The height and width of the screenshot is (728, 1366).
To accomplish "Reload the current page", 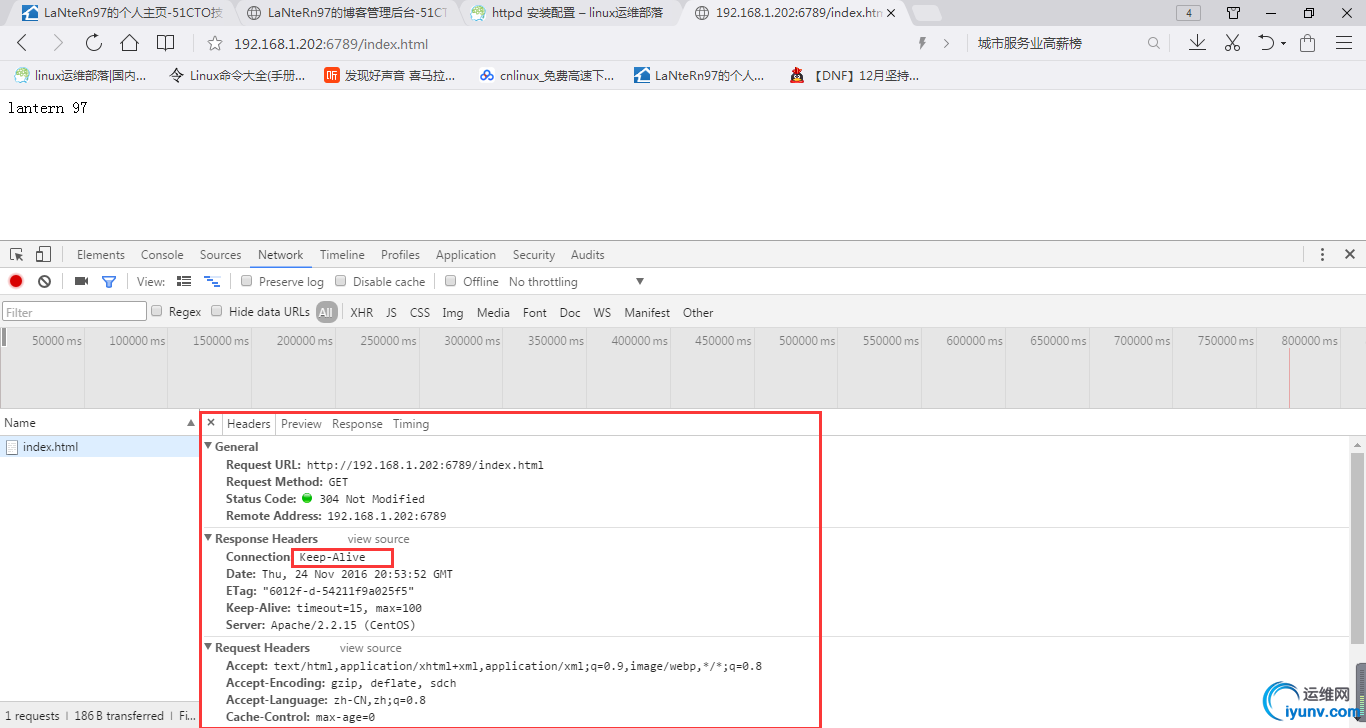I will [94, 43].
